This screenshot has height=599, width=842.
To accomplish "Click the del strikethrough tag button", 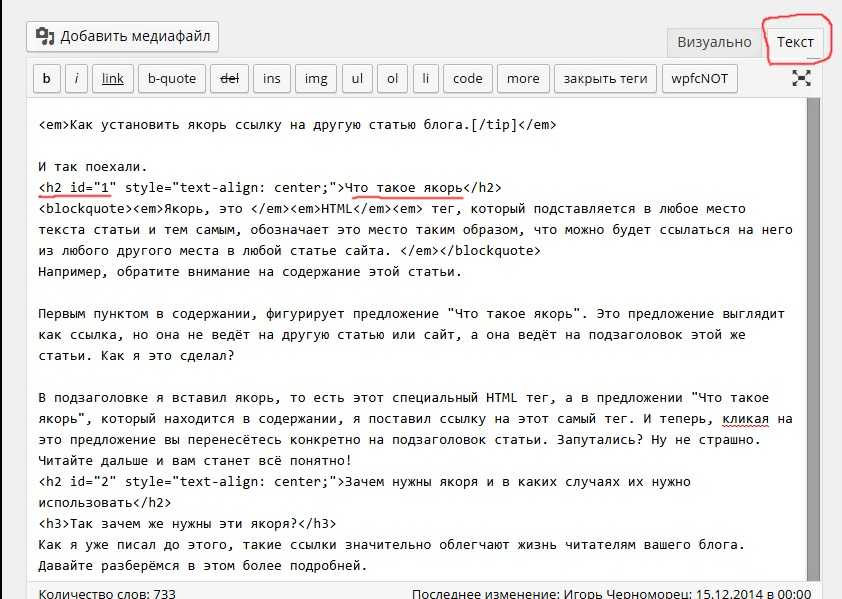I will click(229, 78).
